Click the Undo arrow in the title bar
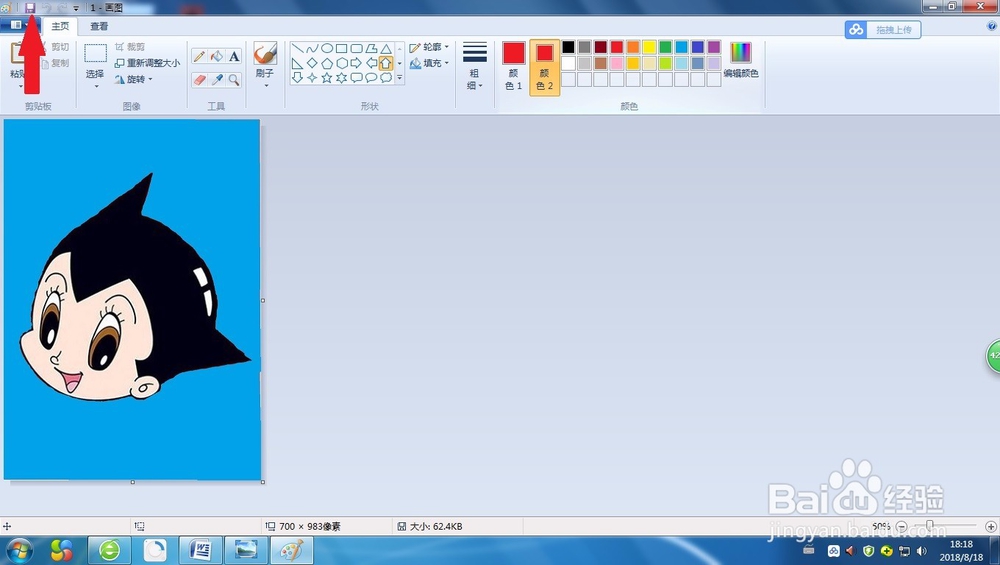Image resolution: width=1000 pixels, height=565 pixels. coord(47,8)
